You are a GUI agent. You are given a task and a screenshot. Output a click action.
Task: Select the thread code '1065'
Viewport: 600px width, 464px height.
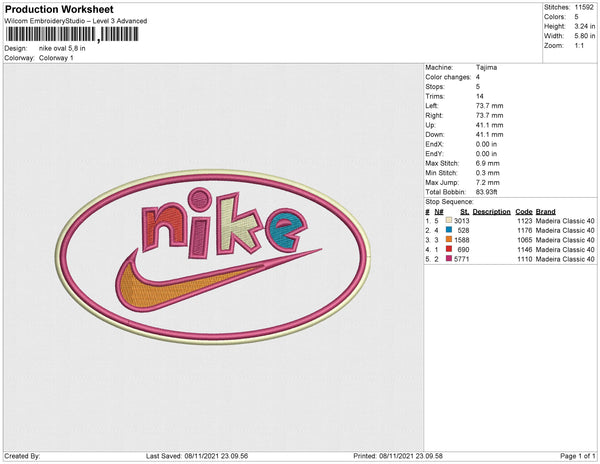(x=525, y=240)
